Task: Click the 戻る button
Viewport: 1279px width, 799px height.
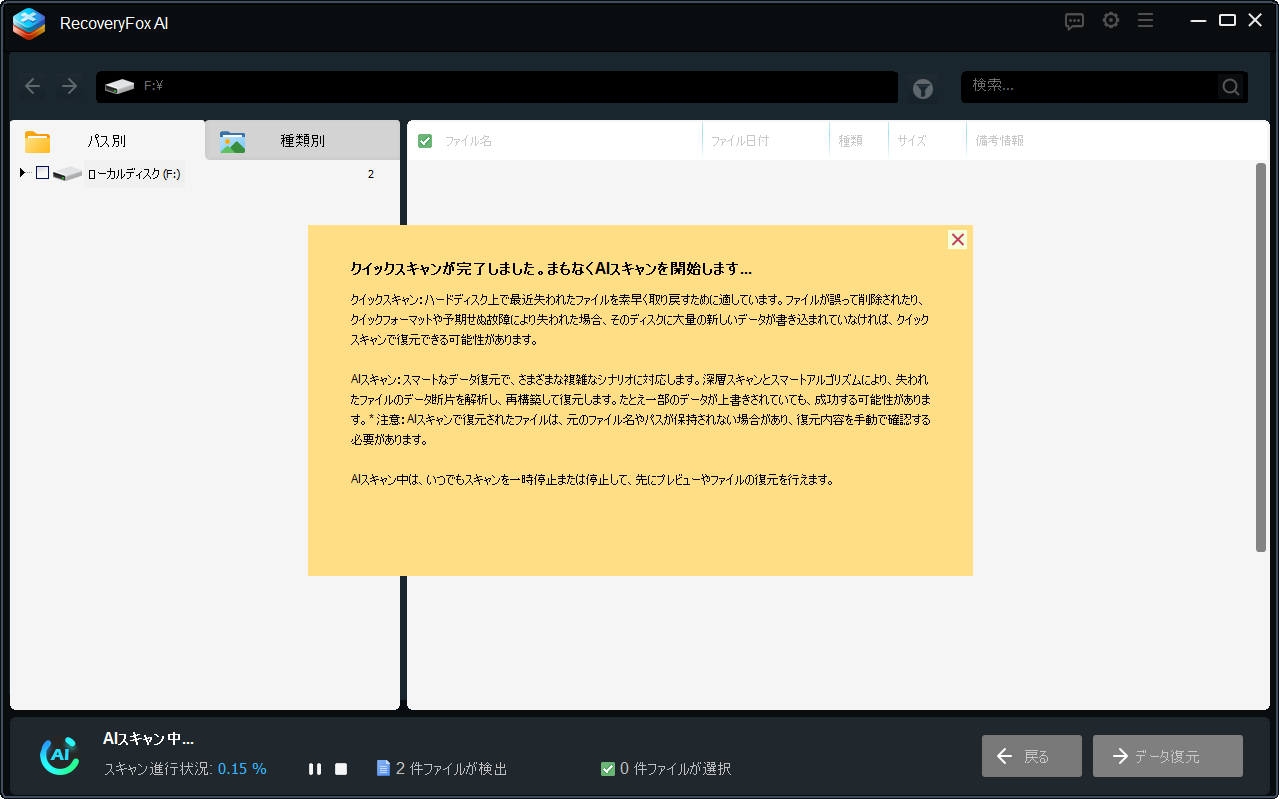Action: click(1031, 756)
